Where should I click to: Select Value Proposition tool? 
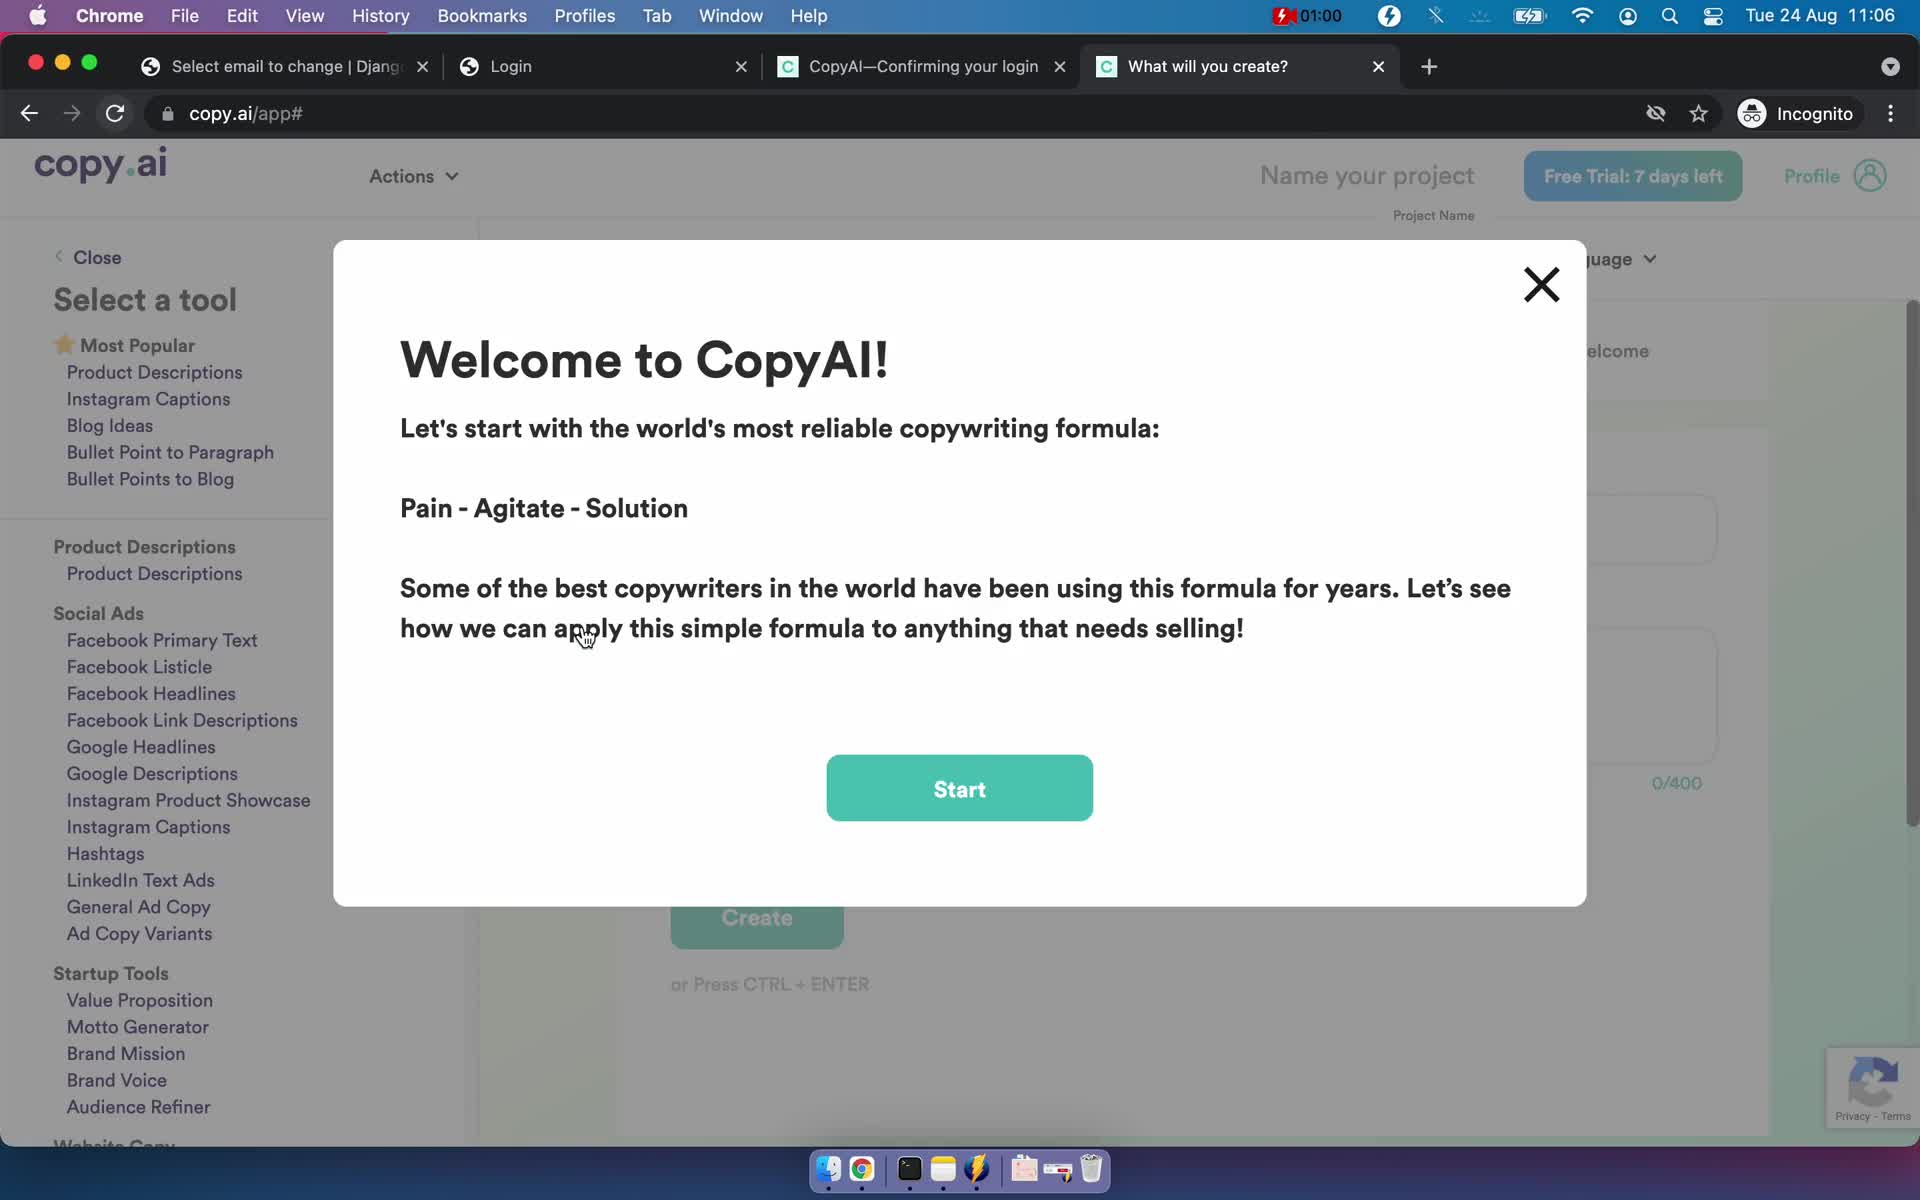(139, 1000)
